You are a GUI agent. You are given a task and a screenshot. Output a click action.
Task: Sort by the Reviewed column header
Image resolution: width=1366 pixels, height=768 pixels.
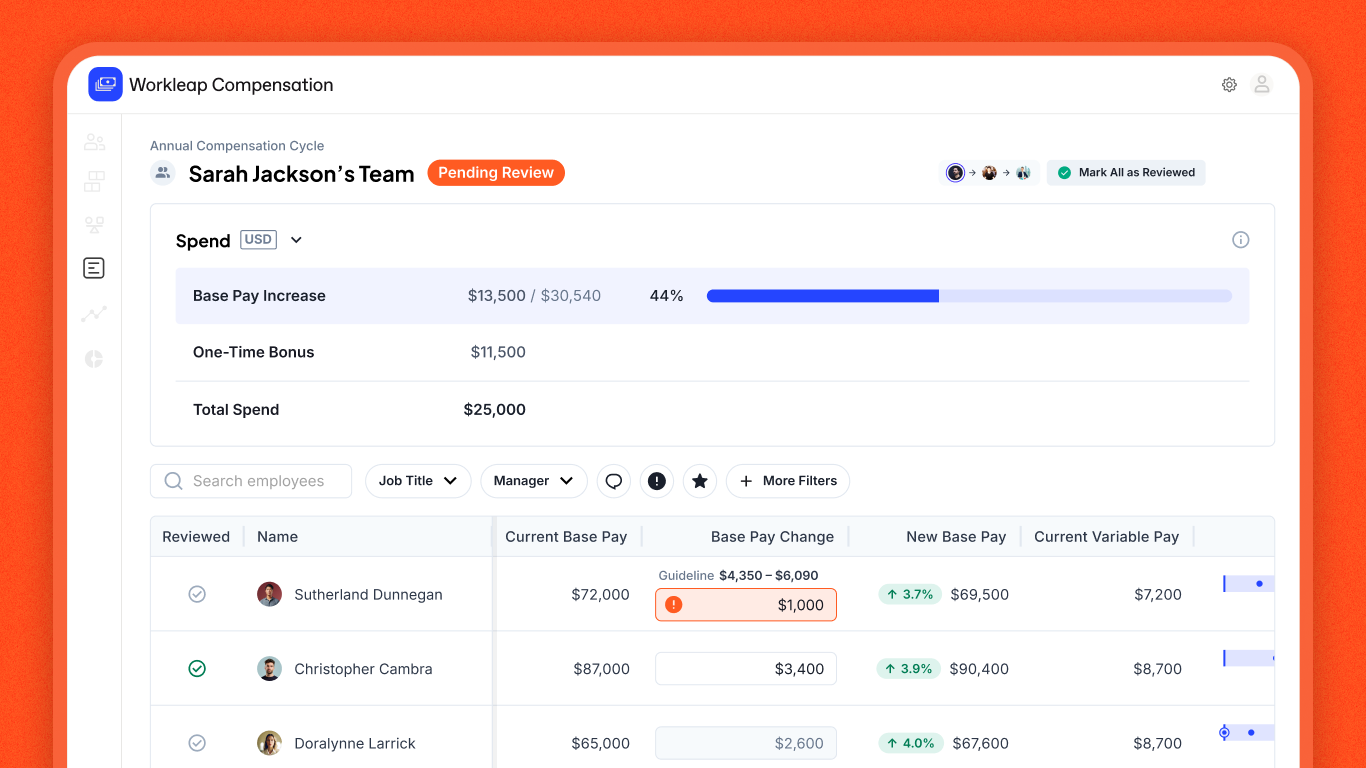pyautogui.click(x=196, y=537)
